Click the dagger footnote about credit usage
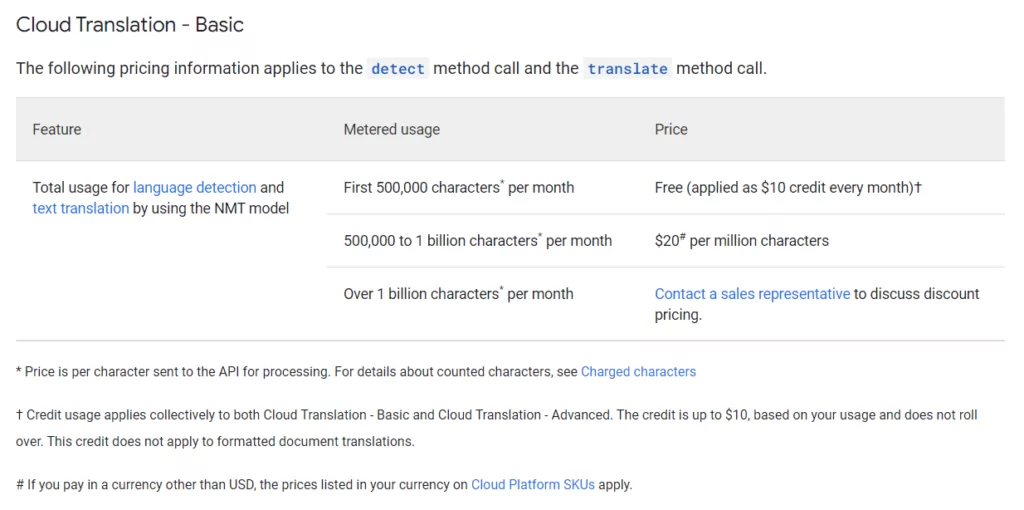The image size is (1024, 510). 496,428
